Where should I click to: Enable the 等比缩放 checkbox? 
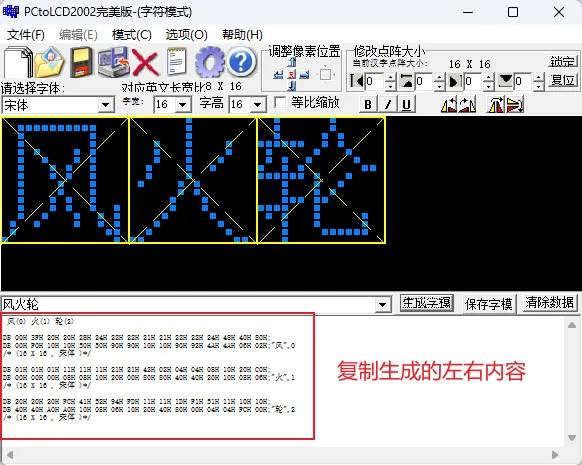280,102
